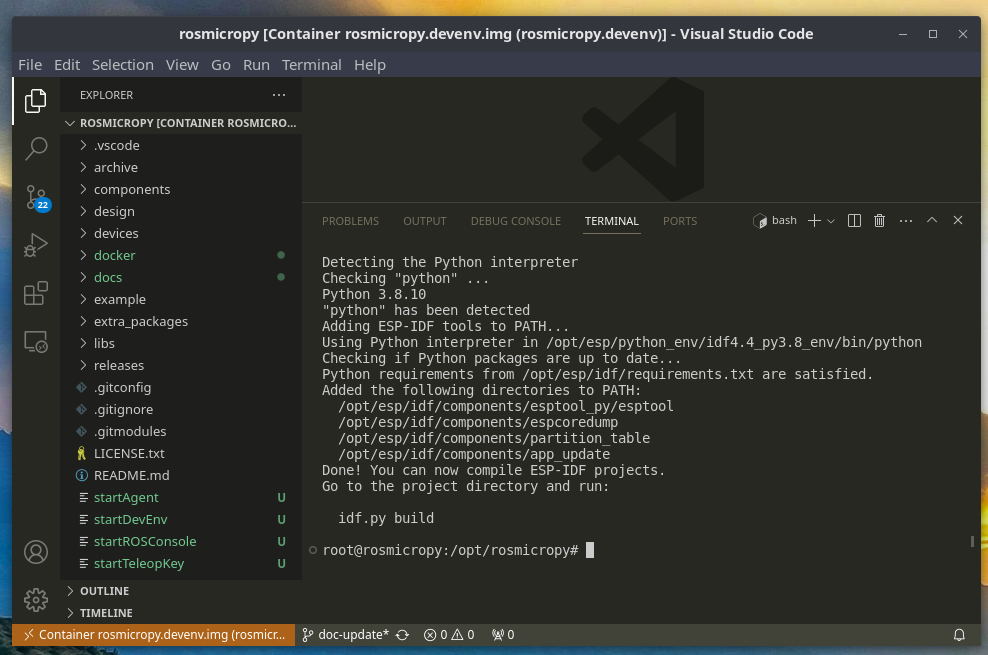
Task: Open the Terminal menu
Action: 312,65
